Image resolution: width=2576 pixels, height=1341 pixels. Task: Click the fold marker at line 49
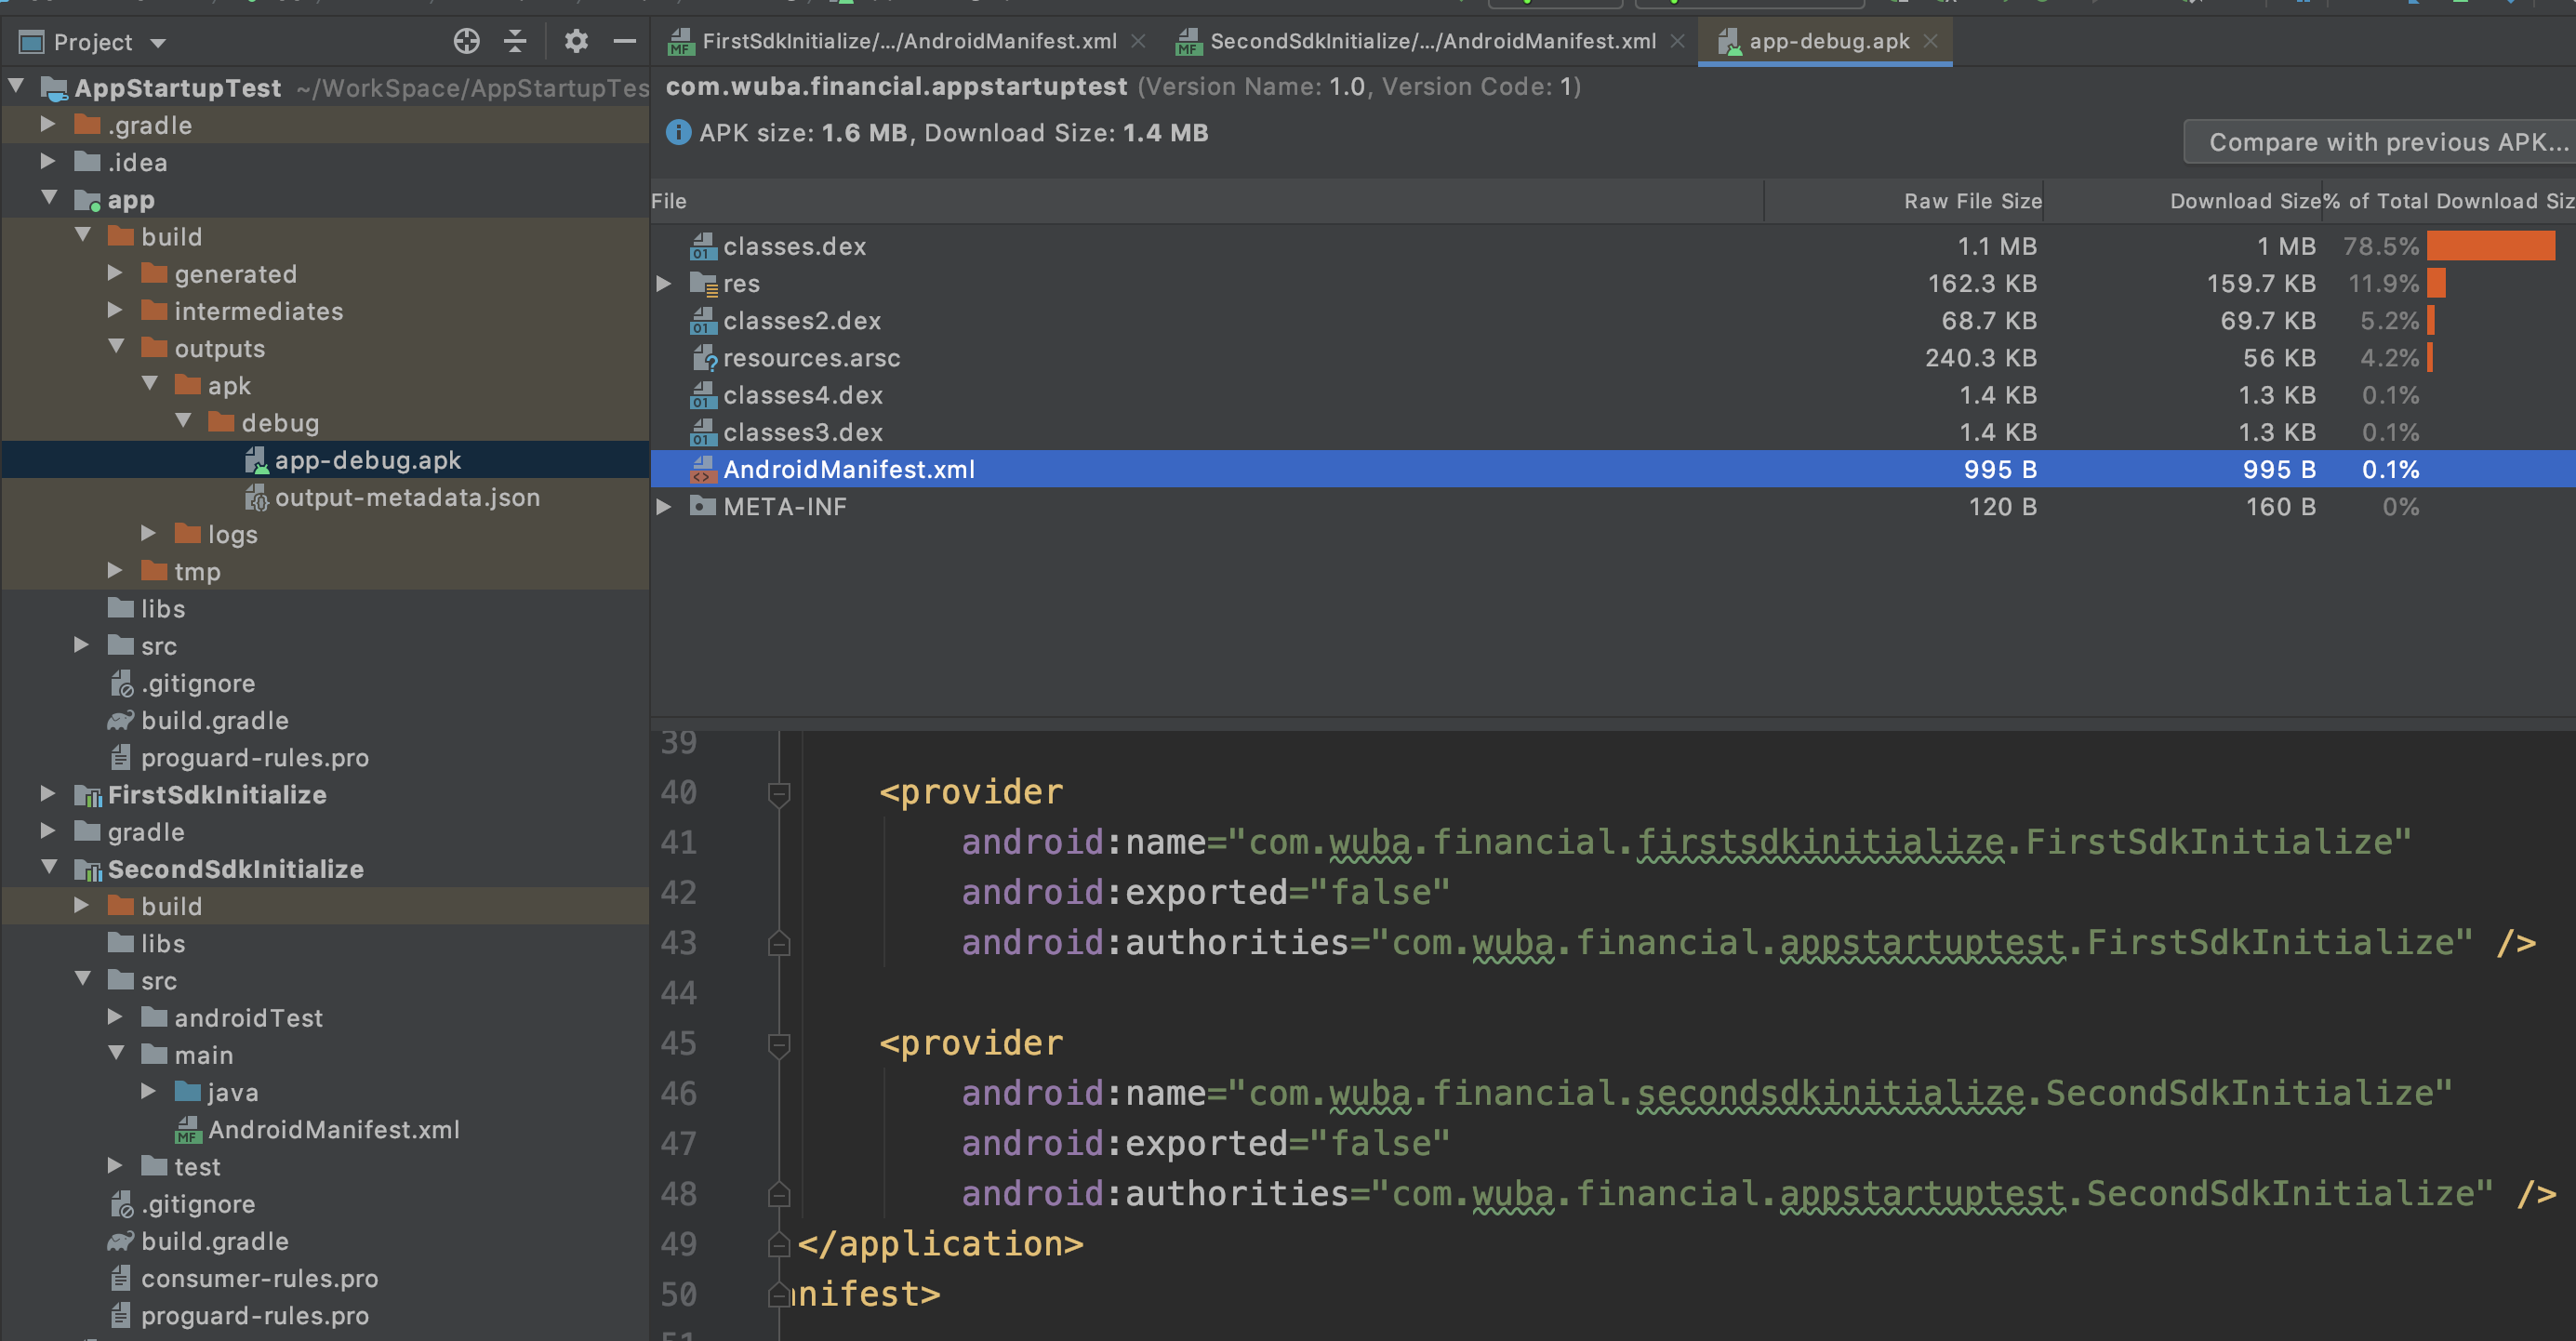(x=779, y=1244)
